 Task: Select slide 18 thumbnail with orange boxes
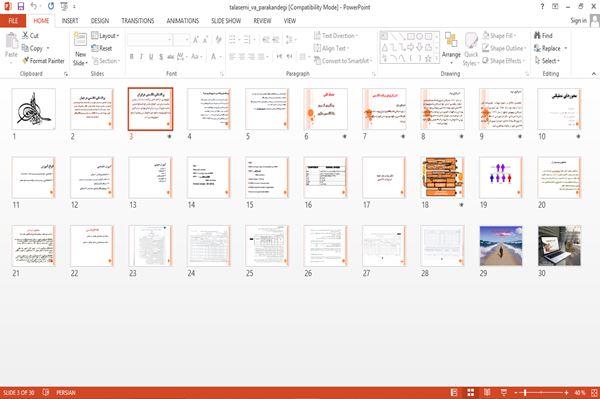click(x=443, y=178)
